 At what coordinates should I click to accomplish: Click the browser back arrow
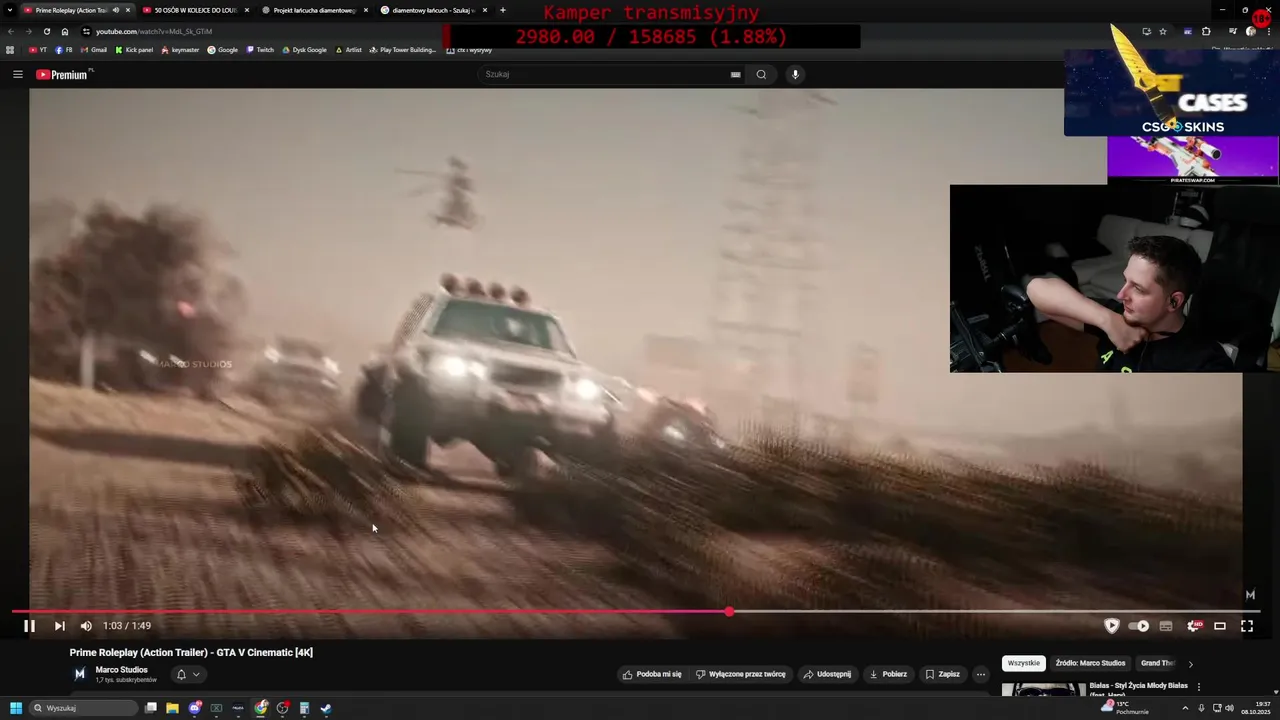point(10,31)
